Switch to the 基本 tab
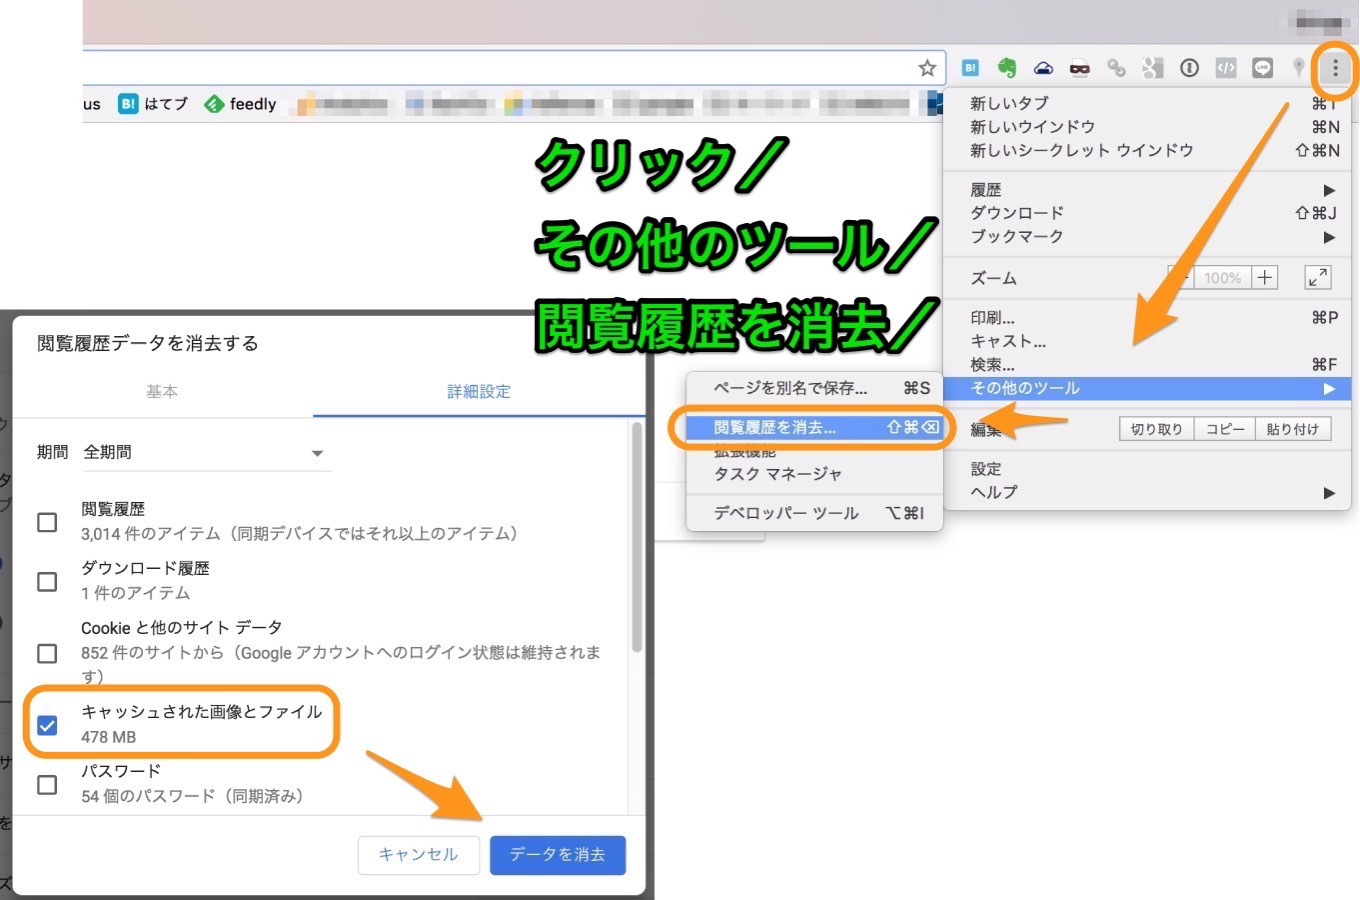This screenshot has width=1360, height=900. click(162, 391)
